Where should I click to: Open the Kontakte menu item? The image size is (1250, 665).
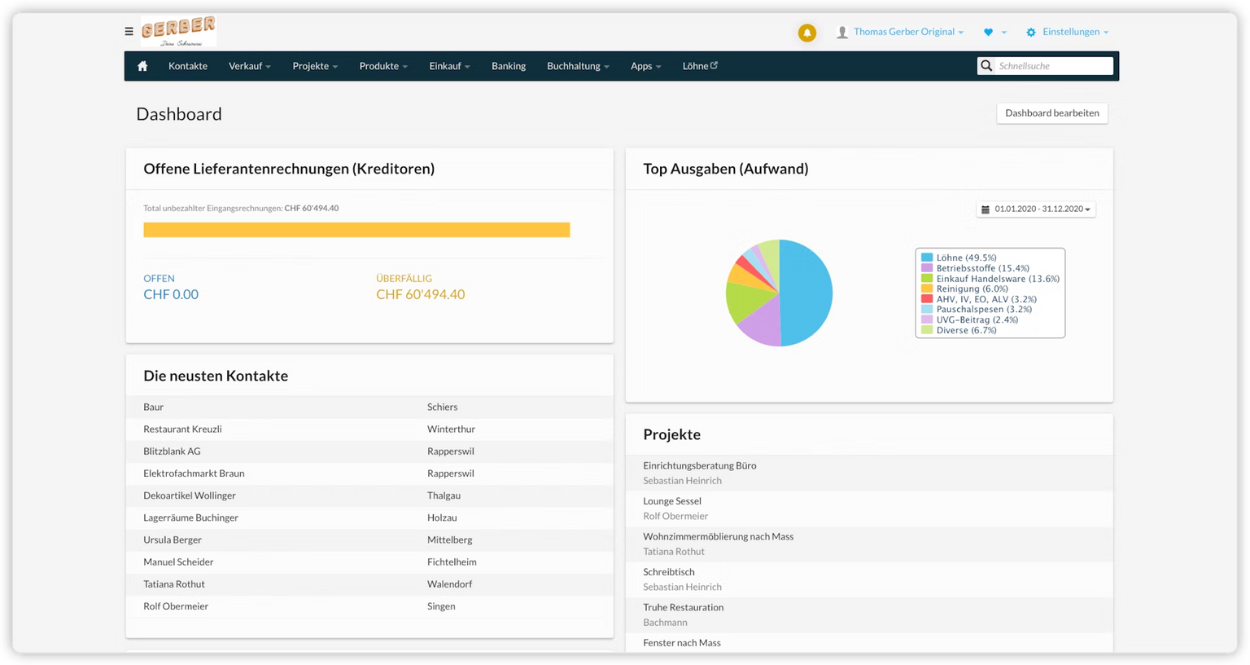click(188, 66)
